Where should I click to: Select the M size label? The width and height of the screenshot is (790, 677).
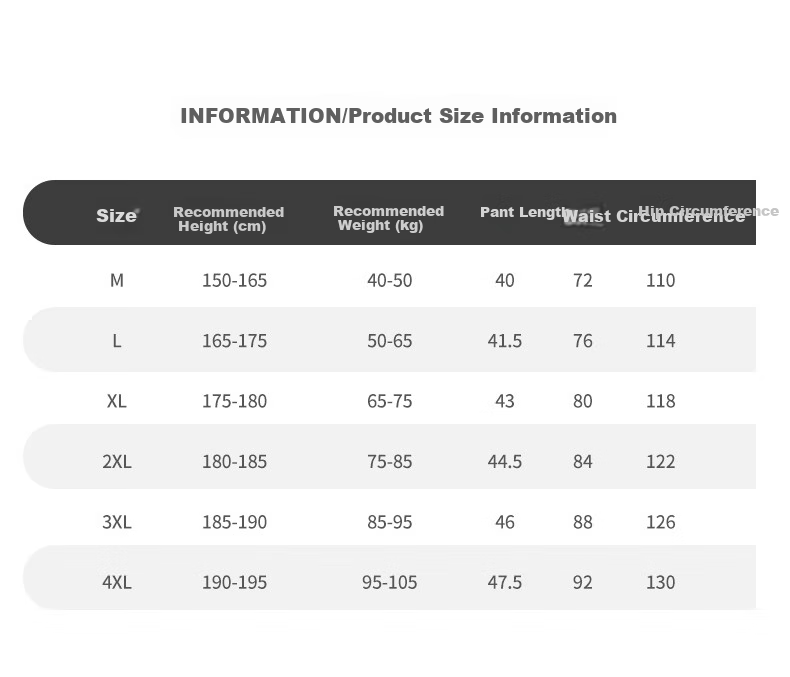117,280
